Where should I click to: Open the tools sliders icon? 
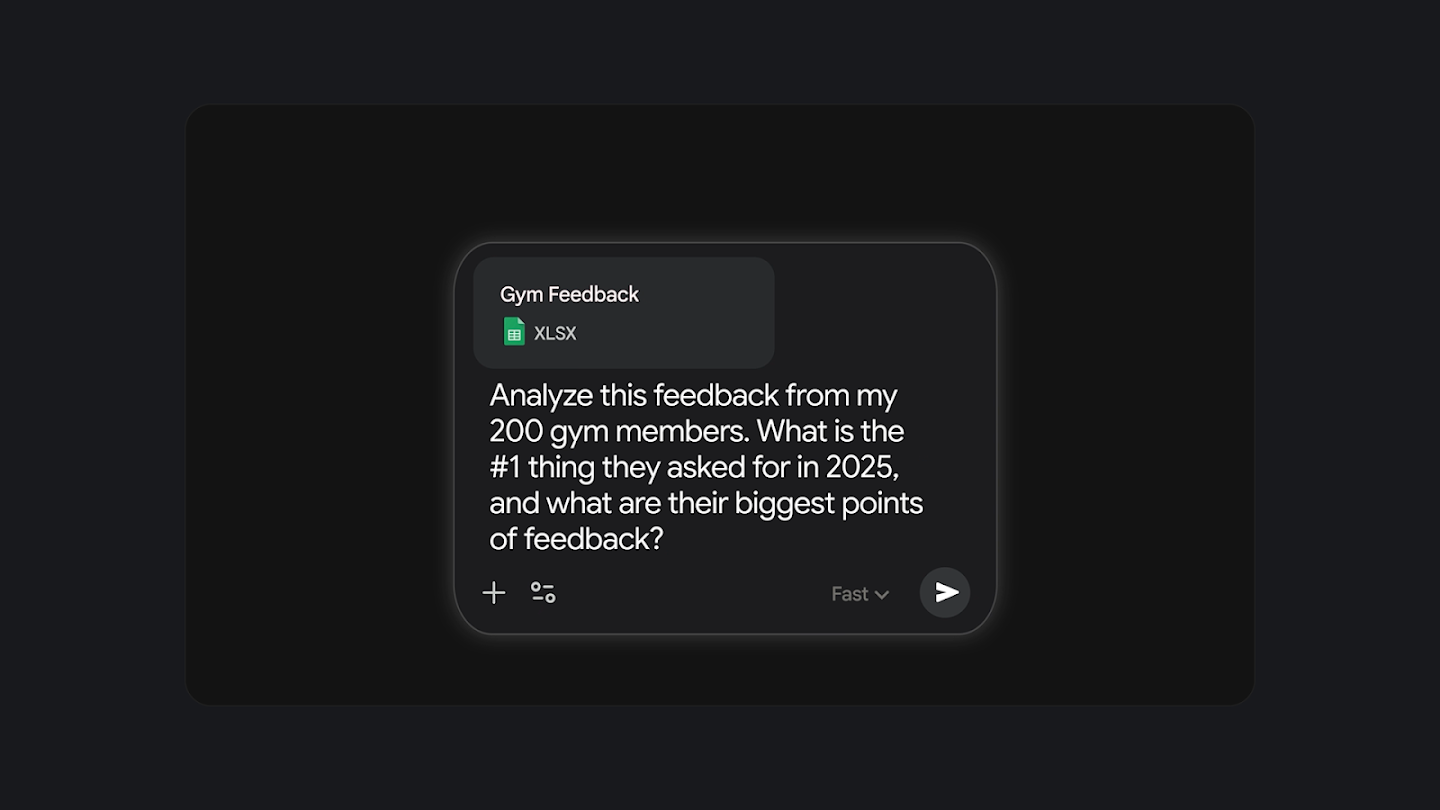point(543,593)
